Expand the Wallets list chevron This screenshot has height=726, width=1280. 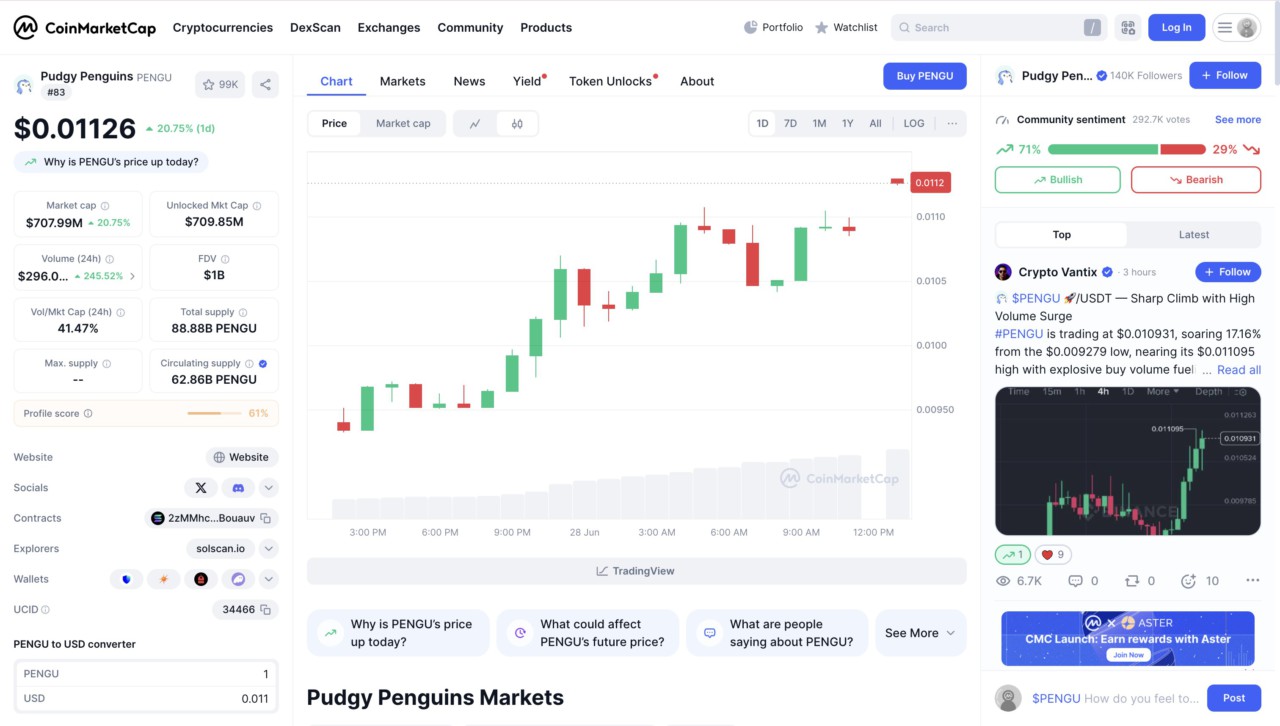tap(266, 579)
